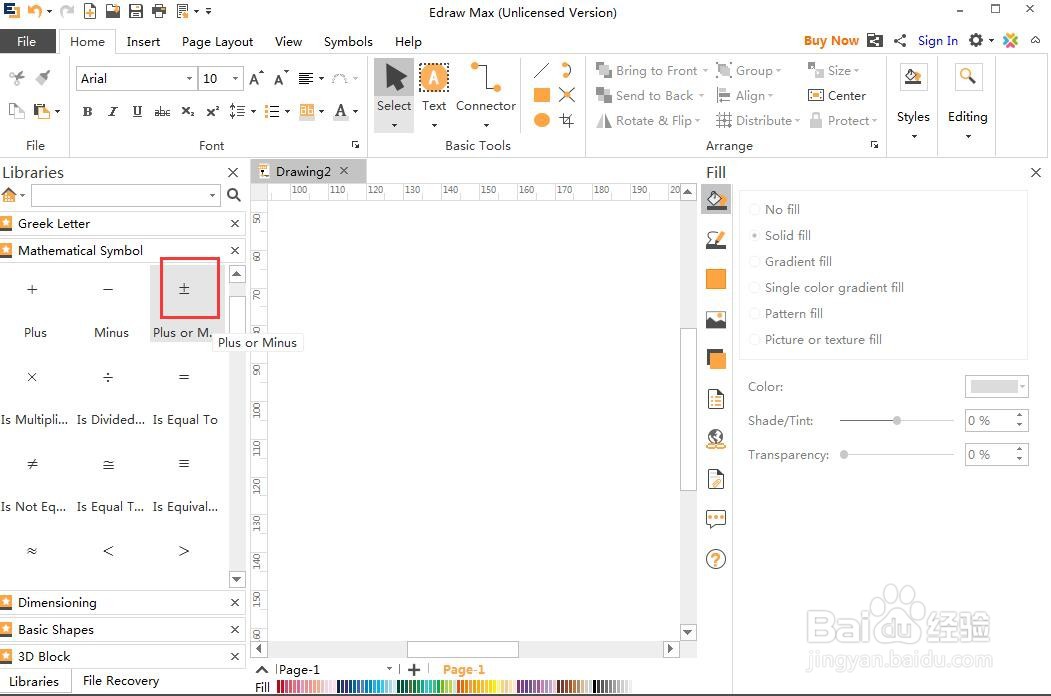Open the comments panel icon

pyautogui.click(x=716, y=519)
